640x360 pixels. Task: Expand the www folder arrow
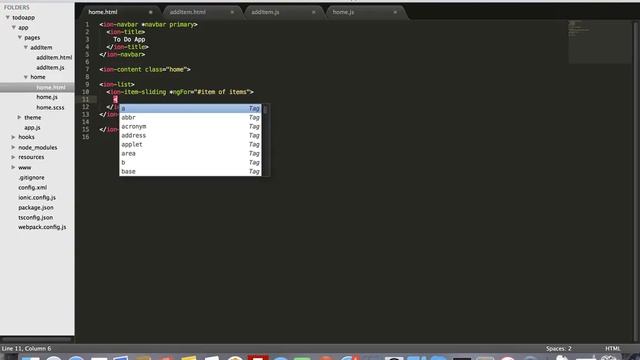click(x=13, y=167)
